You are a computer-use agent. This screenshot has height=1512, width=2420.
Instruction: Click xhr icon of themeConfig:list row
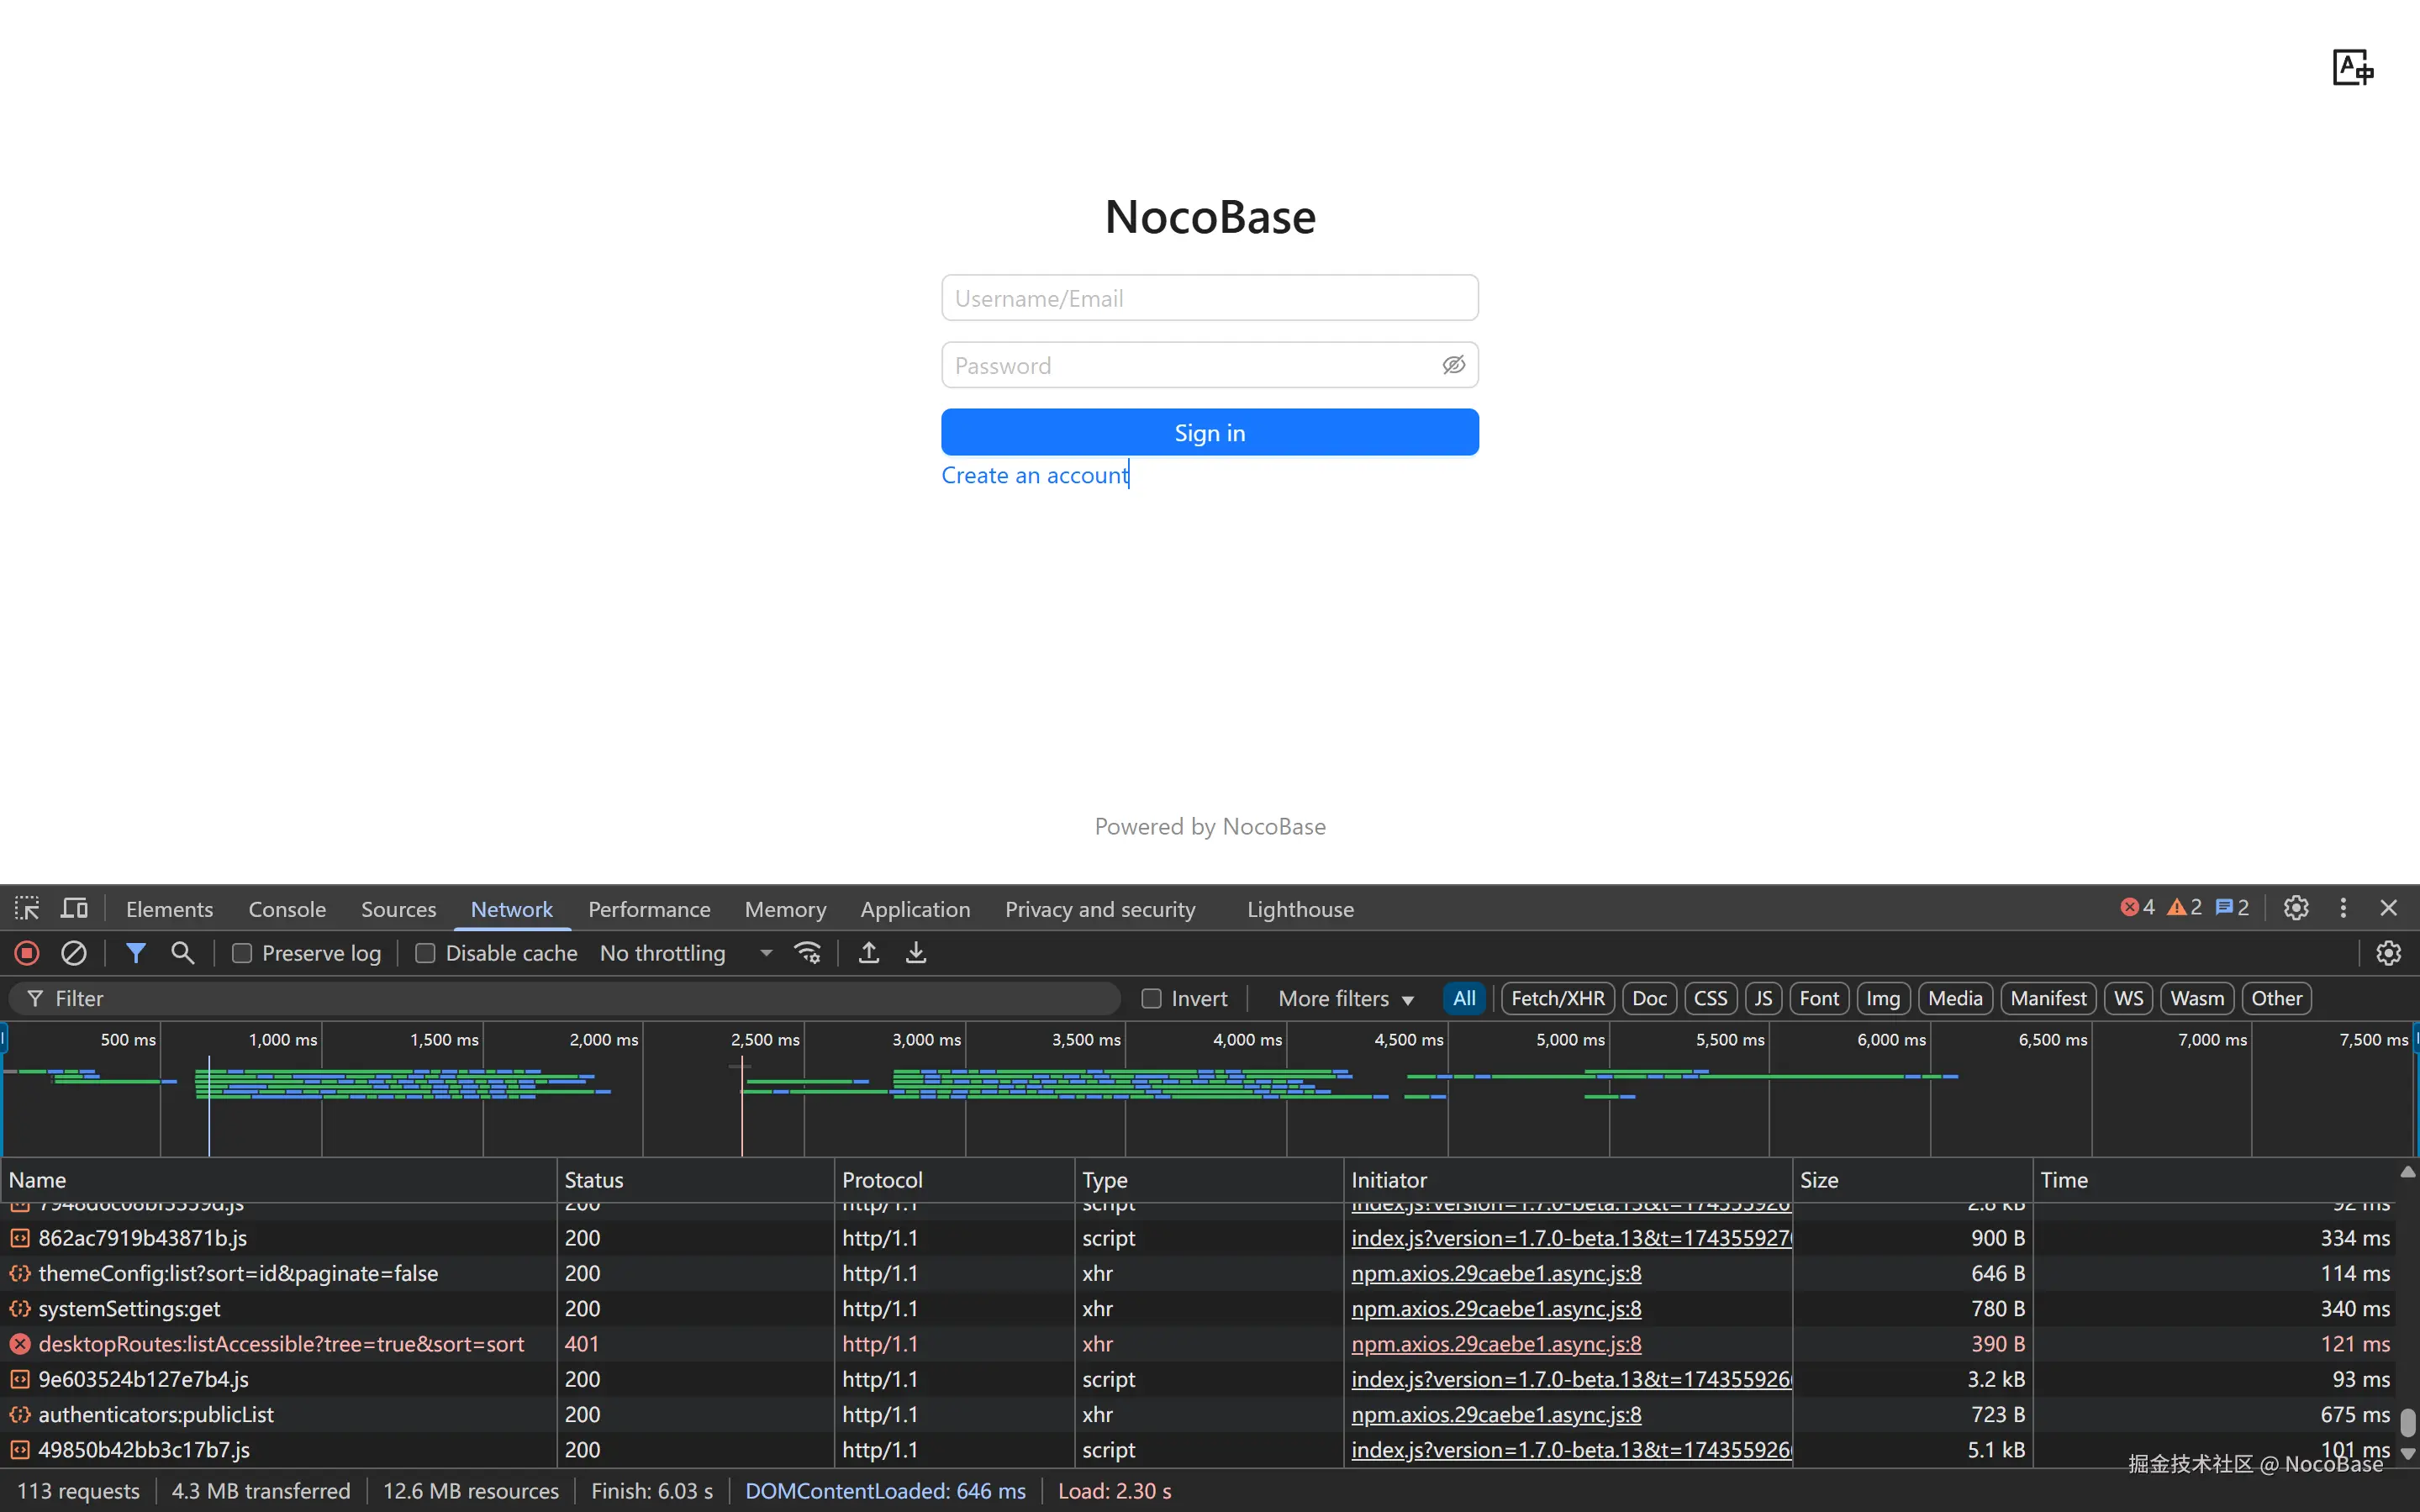pyautogui.click(x=20, y=1274)
